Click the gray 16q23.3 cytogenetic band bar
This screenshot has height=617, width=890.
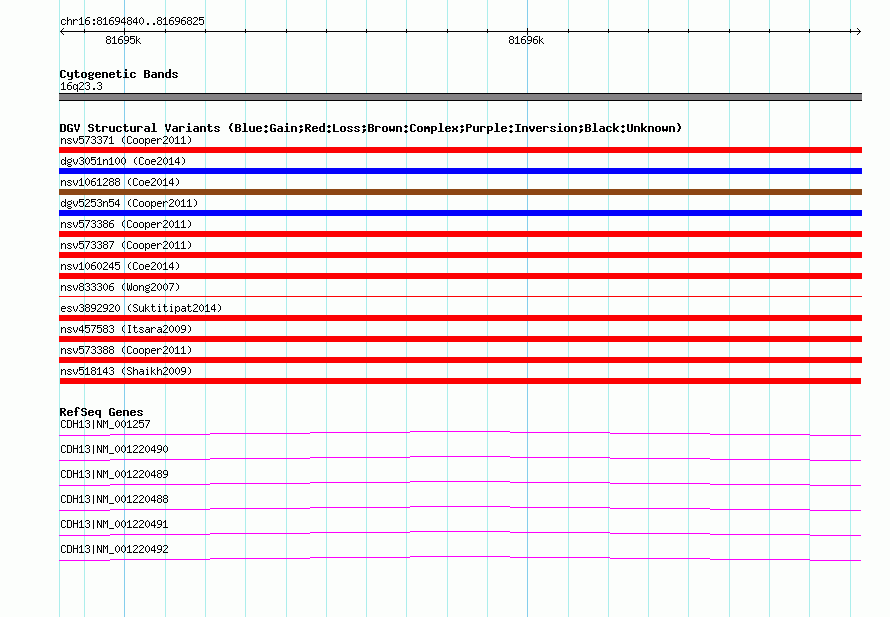(x=460, y=97)
